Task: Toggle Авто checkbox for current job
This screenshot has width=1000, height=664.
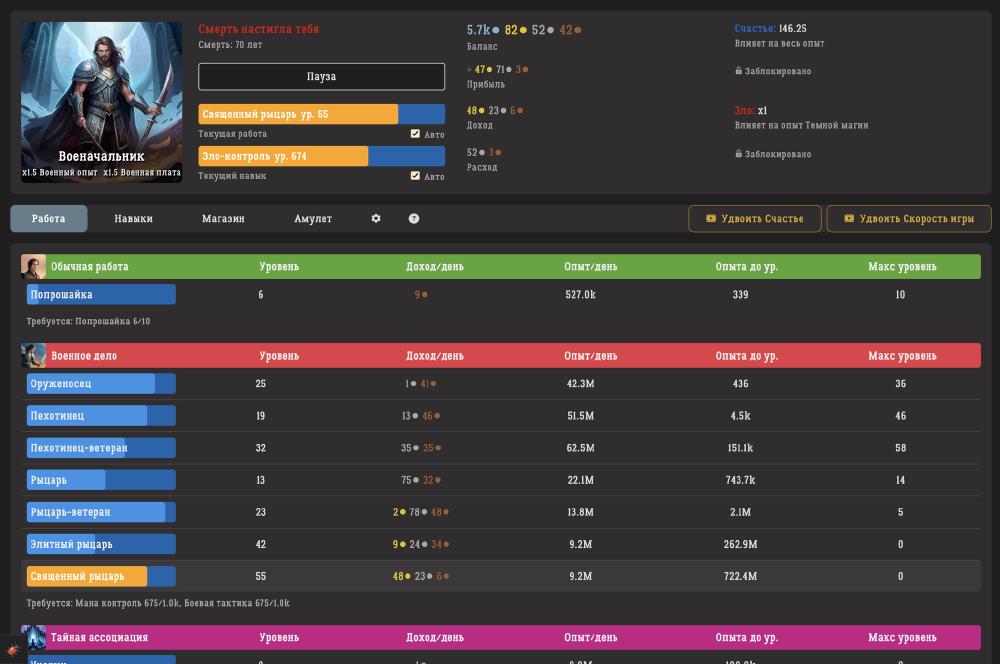Action: click(x=415, y=134)
